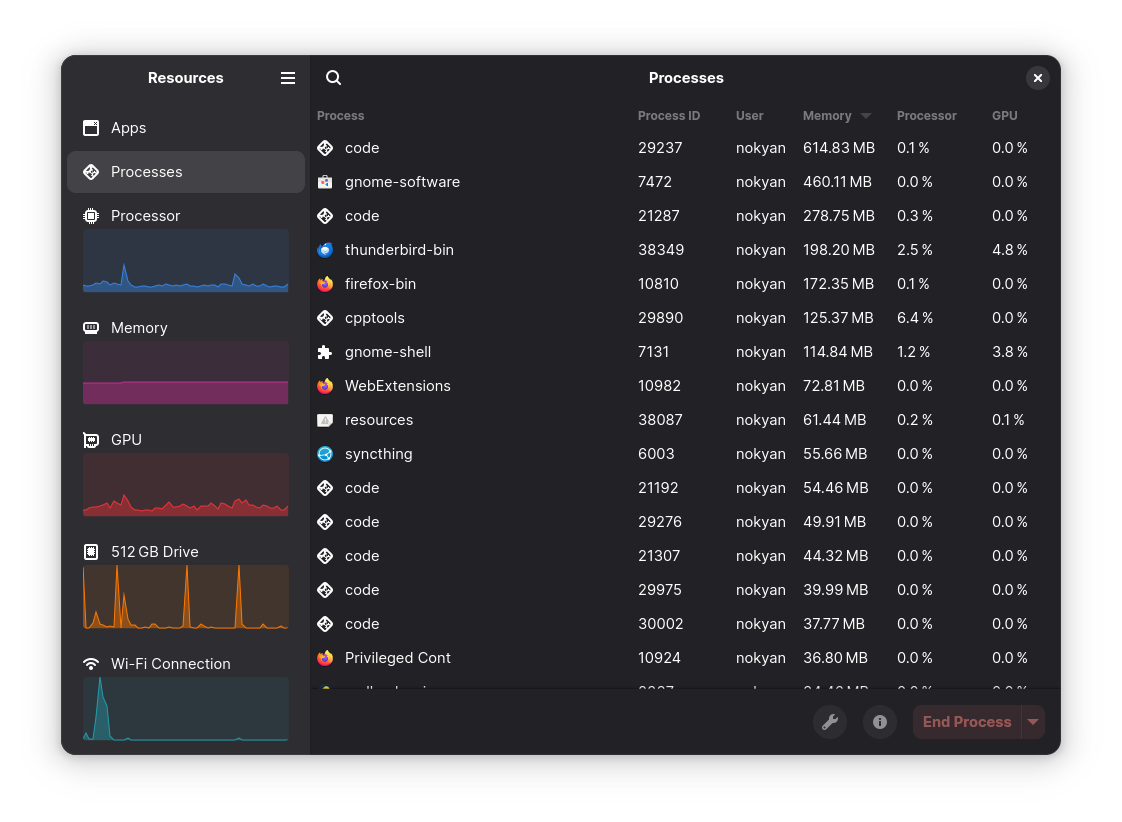Click the gnome-software process icon

coord(325,182)
